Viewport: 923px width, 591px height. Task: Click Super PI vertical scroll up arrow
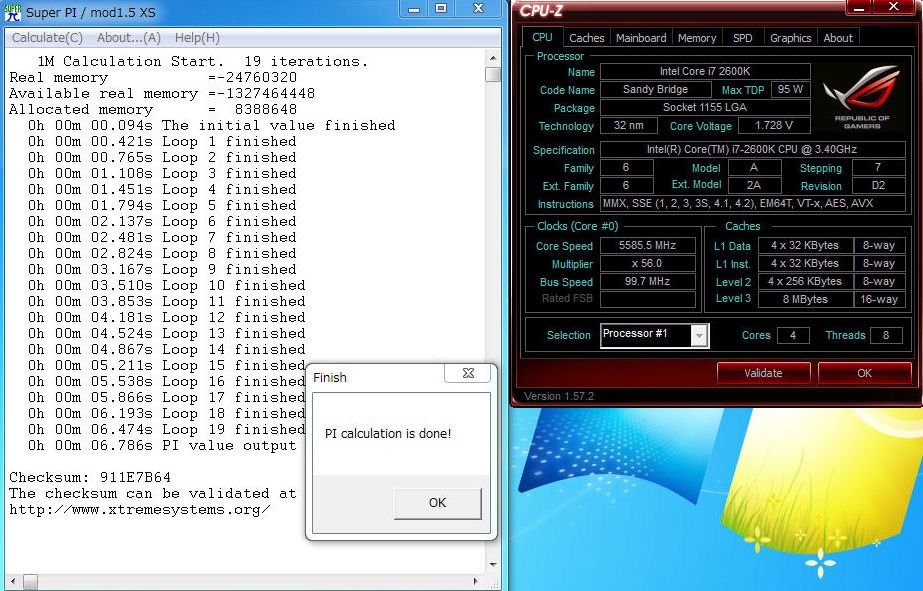coord(493,58)
